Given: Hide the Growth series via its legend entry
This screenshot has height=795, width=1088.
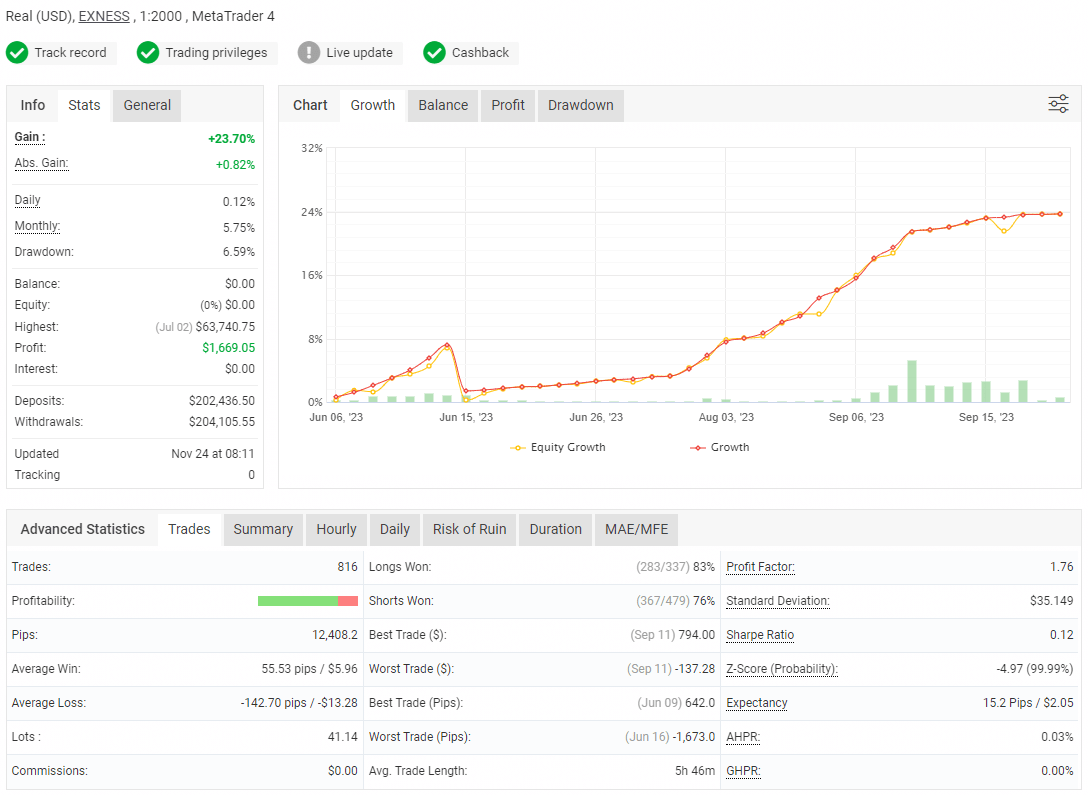Looking at the screenshot, I should [x=721, y=447].
